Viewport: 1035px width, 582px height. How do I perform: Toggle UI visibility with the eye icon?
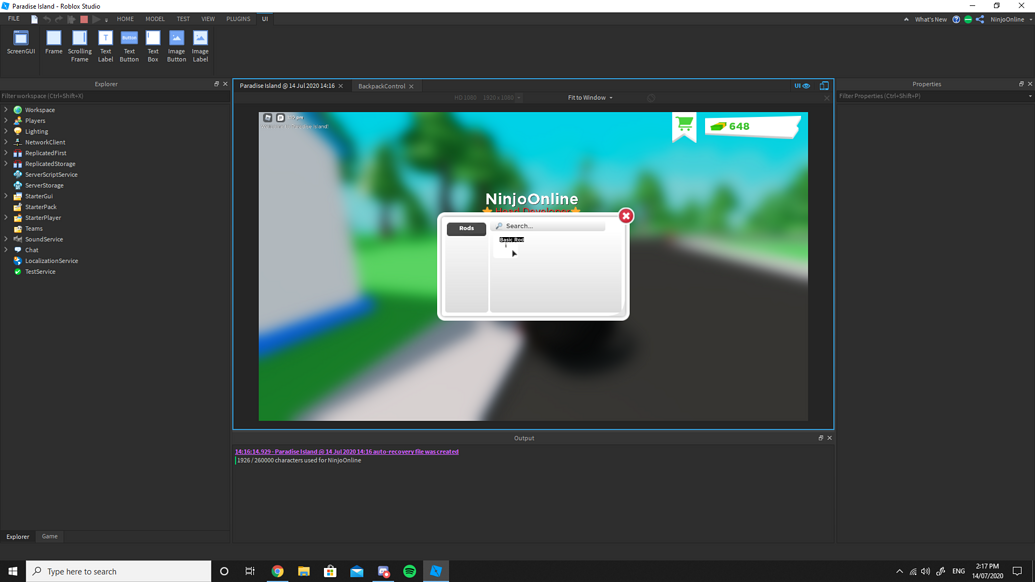[x=806, y=86]
